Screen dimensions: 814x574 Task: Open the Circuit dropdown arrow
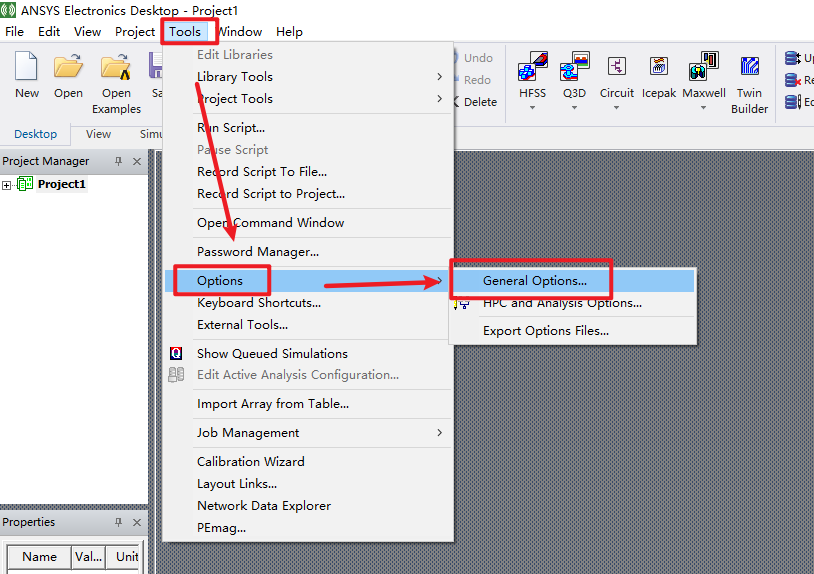click(x=617, y=108)
